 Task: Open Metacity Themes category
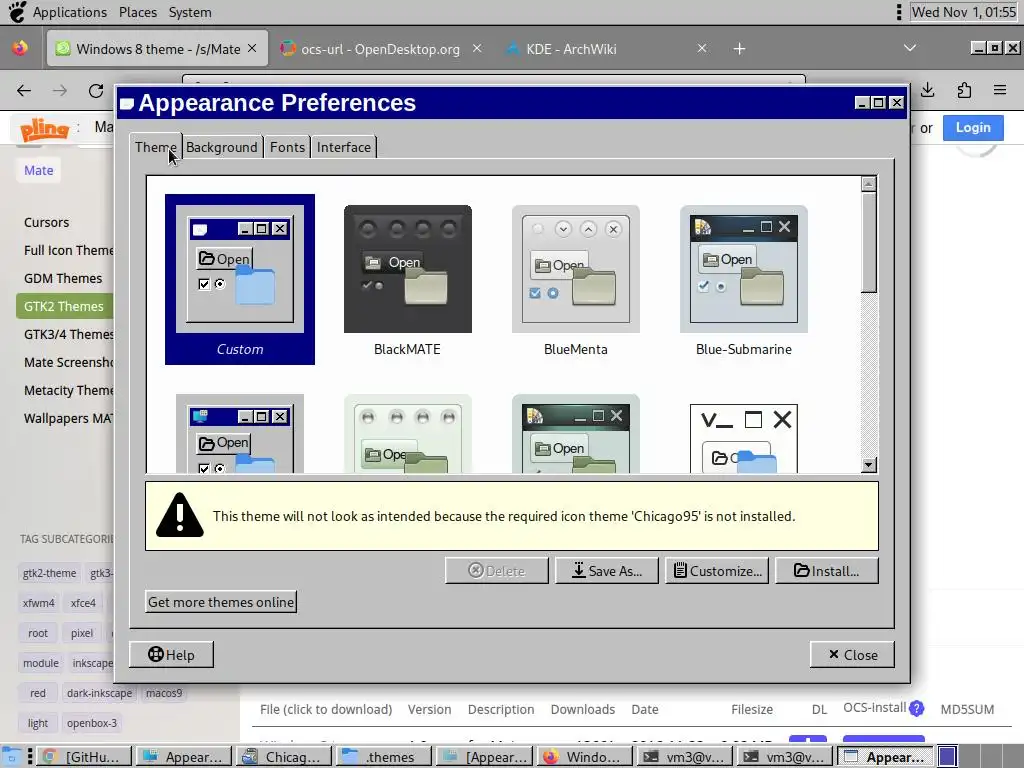[x=69, y=391]
